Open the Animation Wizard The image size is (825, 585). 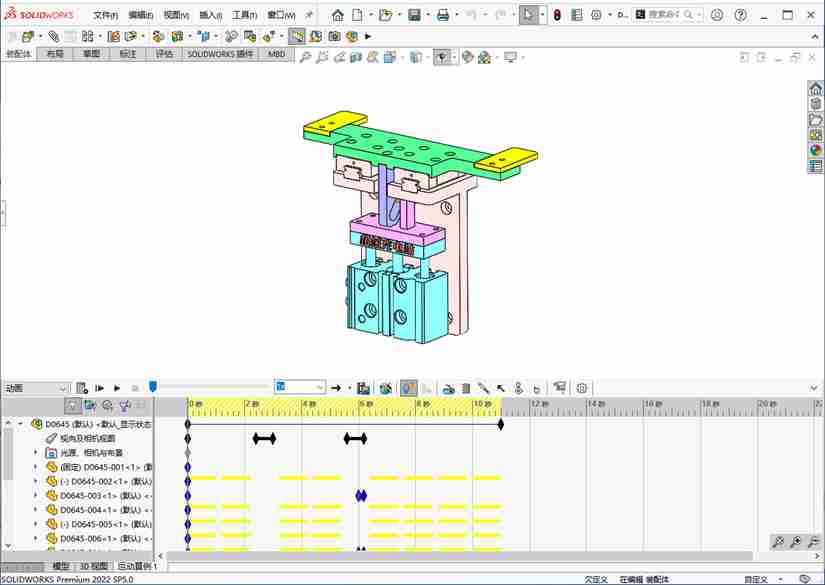(386, 388)
